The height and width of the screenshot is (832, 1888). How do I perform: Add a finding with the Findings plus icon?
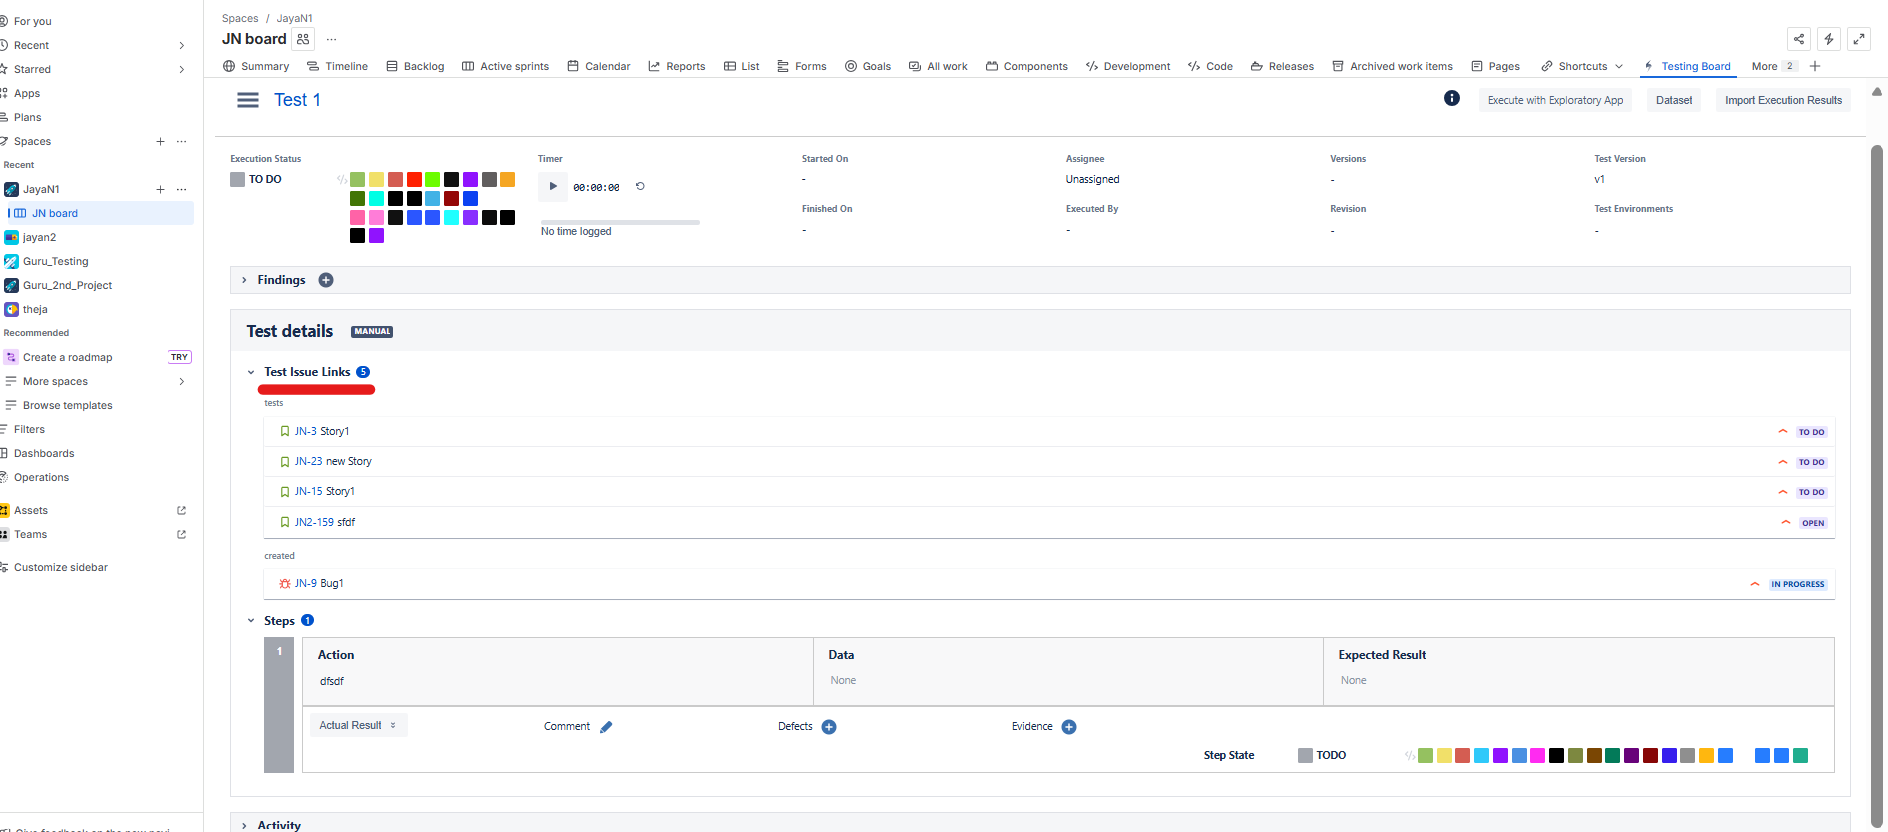click(326, 280)
